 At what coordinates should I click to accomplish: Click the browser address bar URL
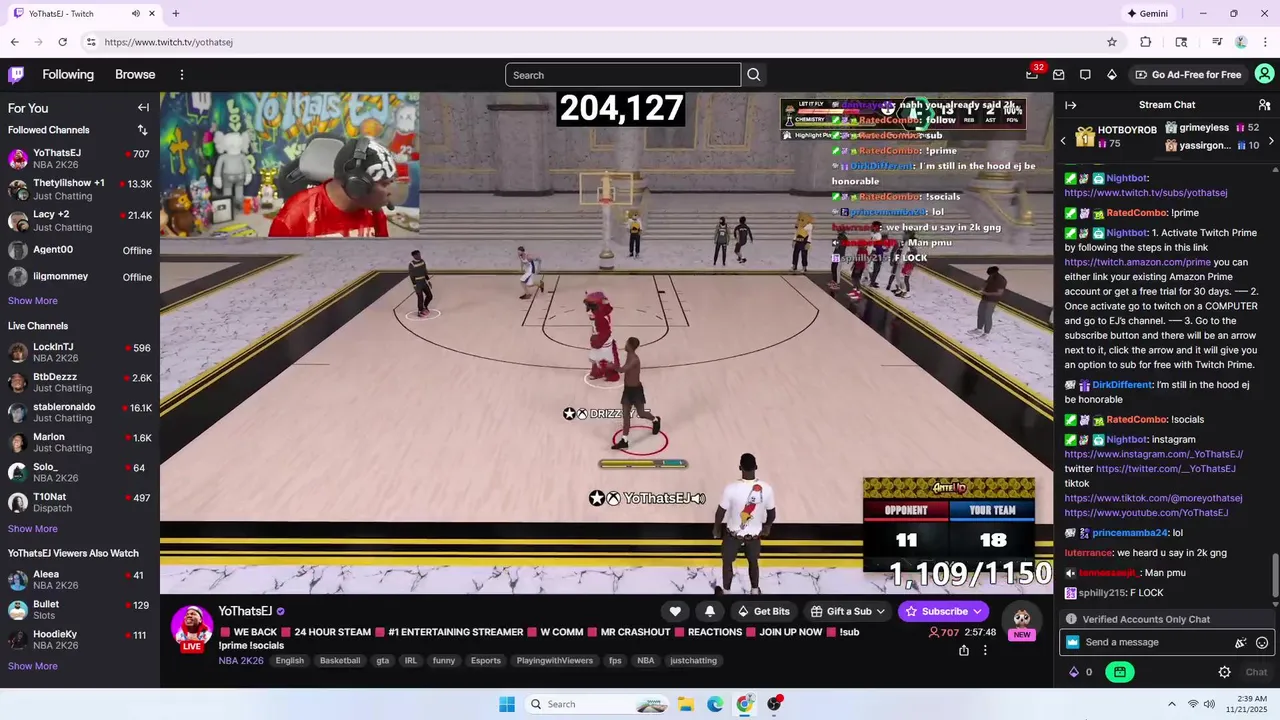168,42
